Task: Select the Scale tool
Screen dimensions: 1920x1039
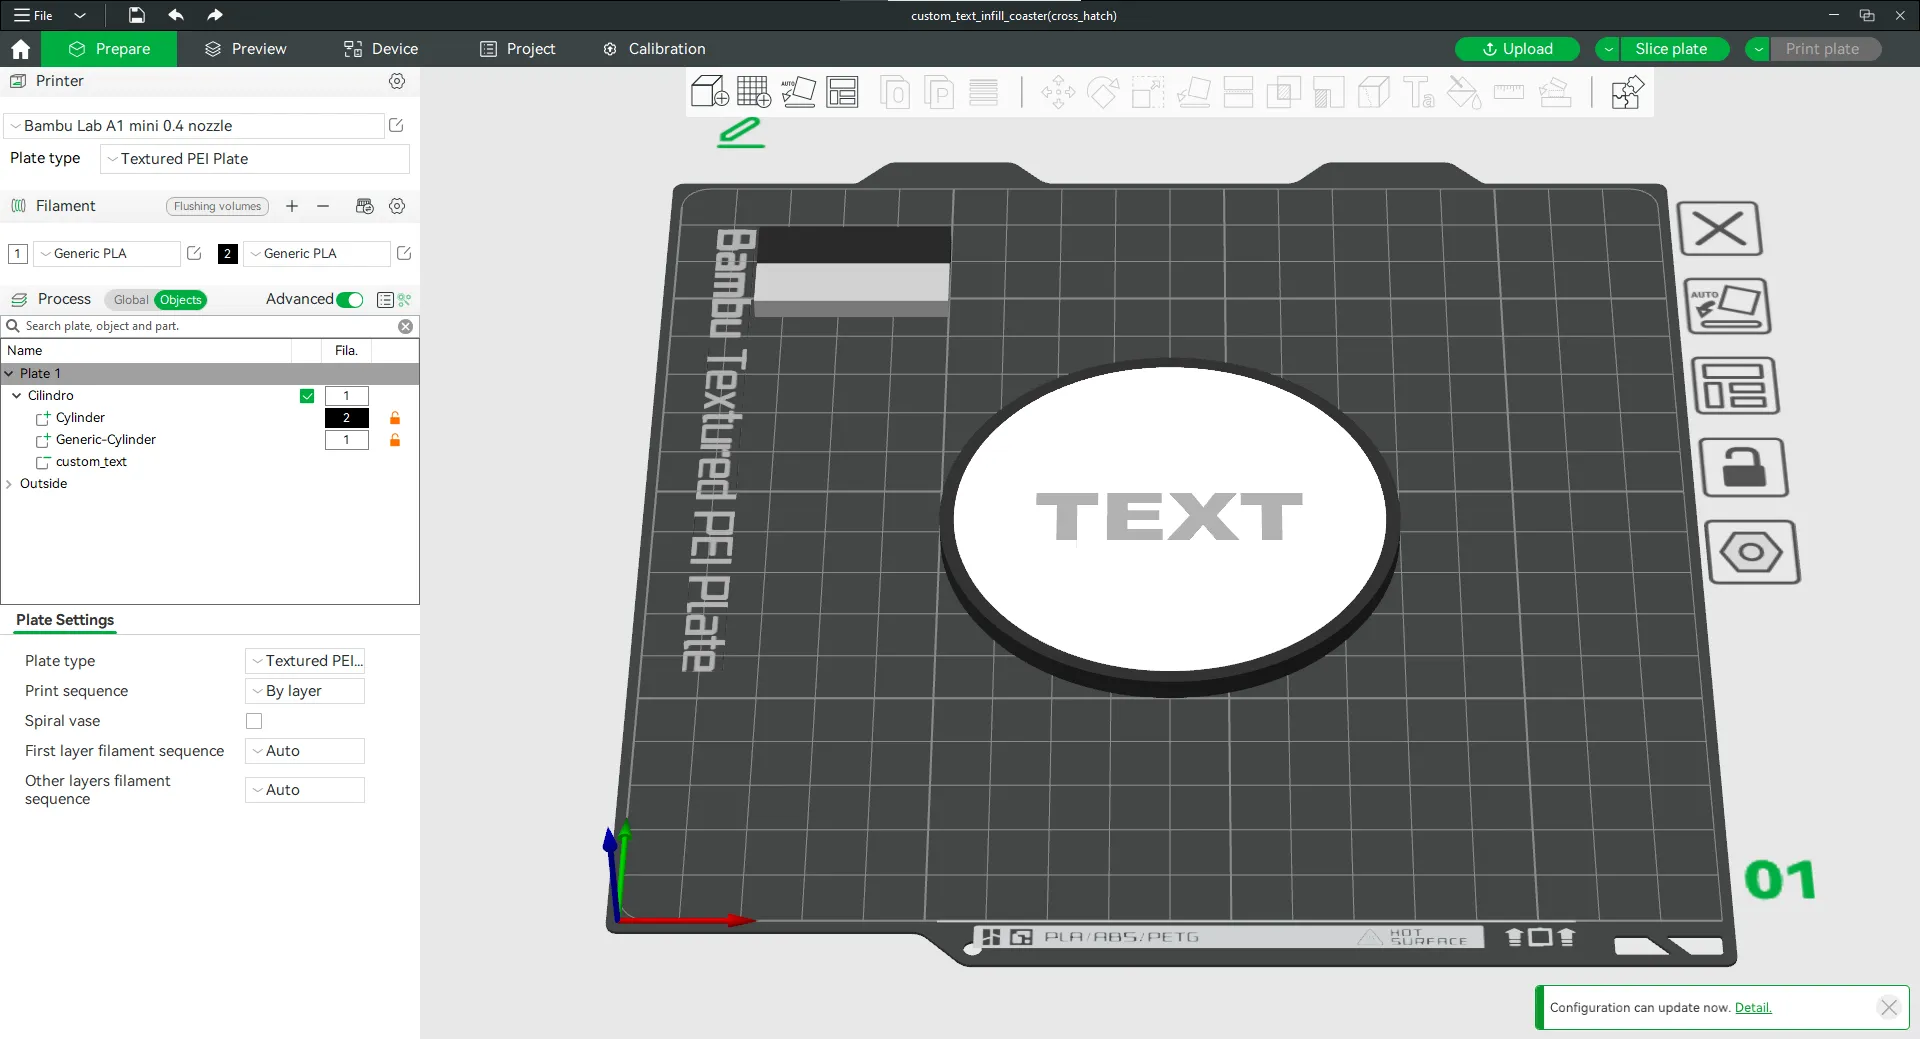Action: [1148, 93]
